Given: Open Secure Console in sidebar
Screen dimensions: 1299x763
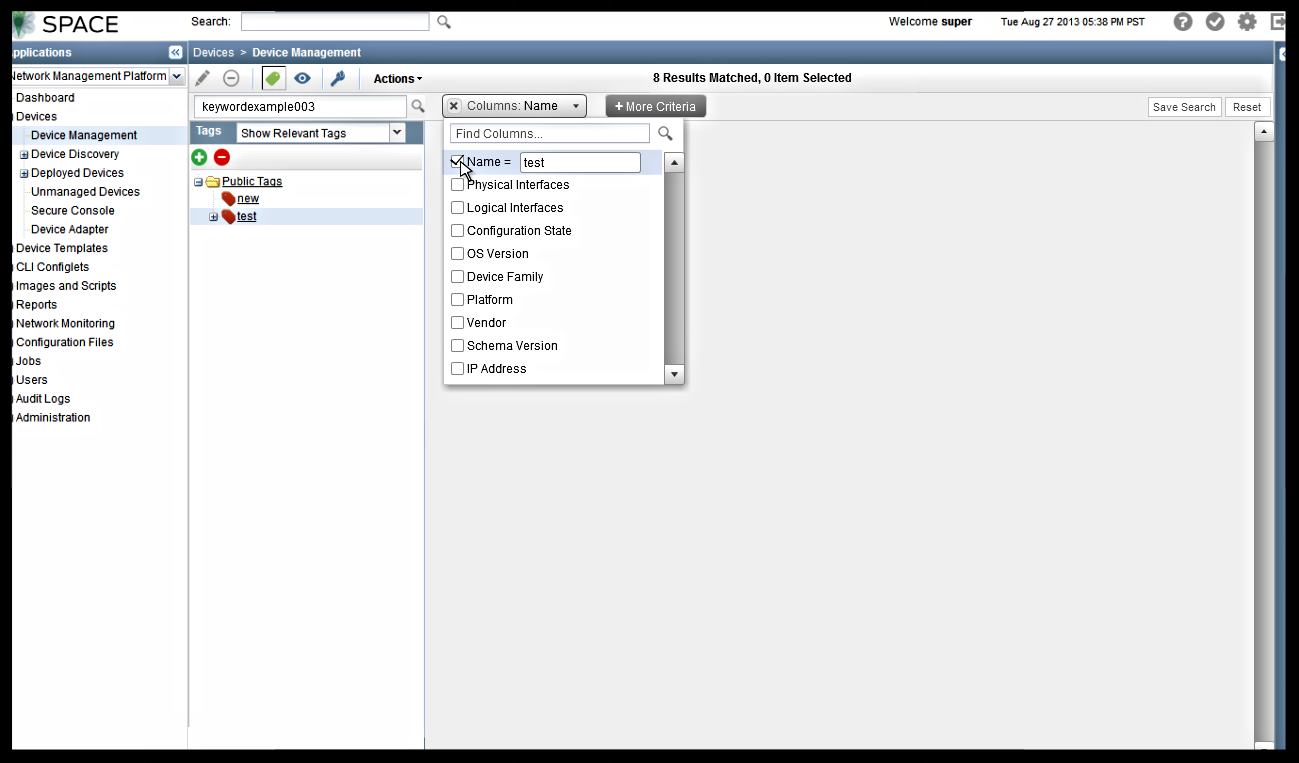Looking at the screenshot, I should tap(73, 211).
